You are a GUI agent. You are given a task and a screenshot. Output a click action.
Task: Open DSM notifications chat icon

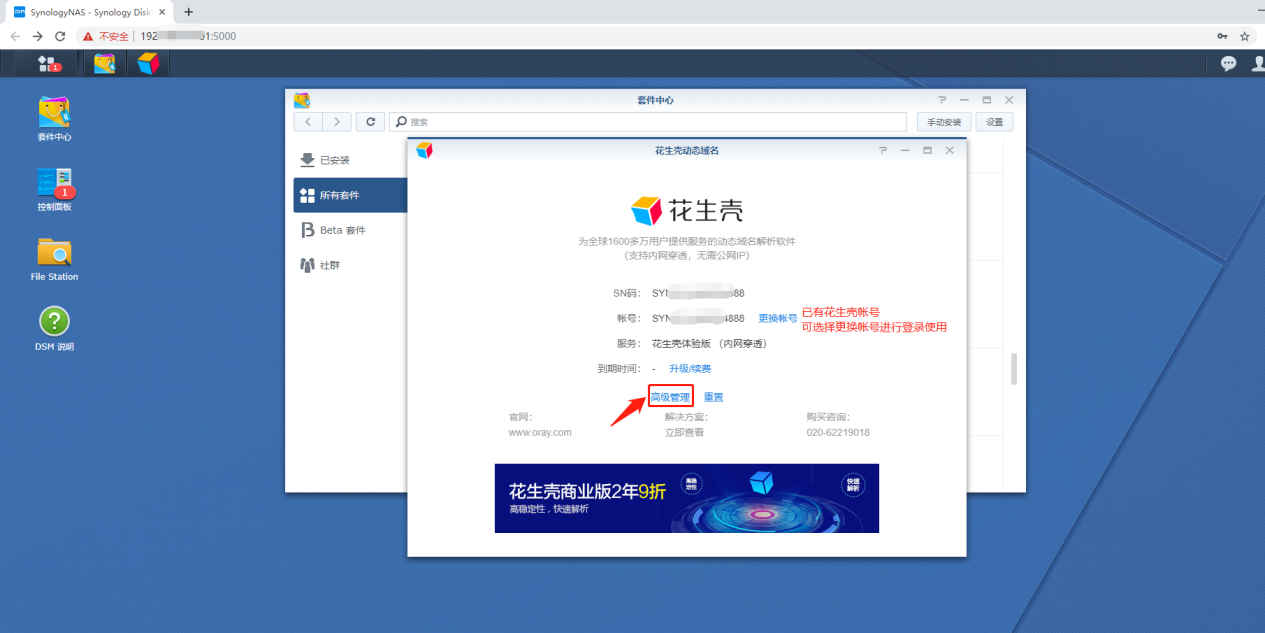(x=1228, y=63)
